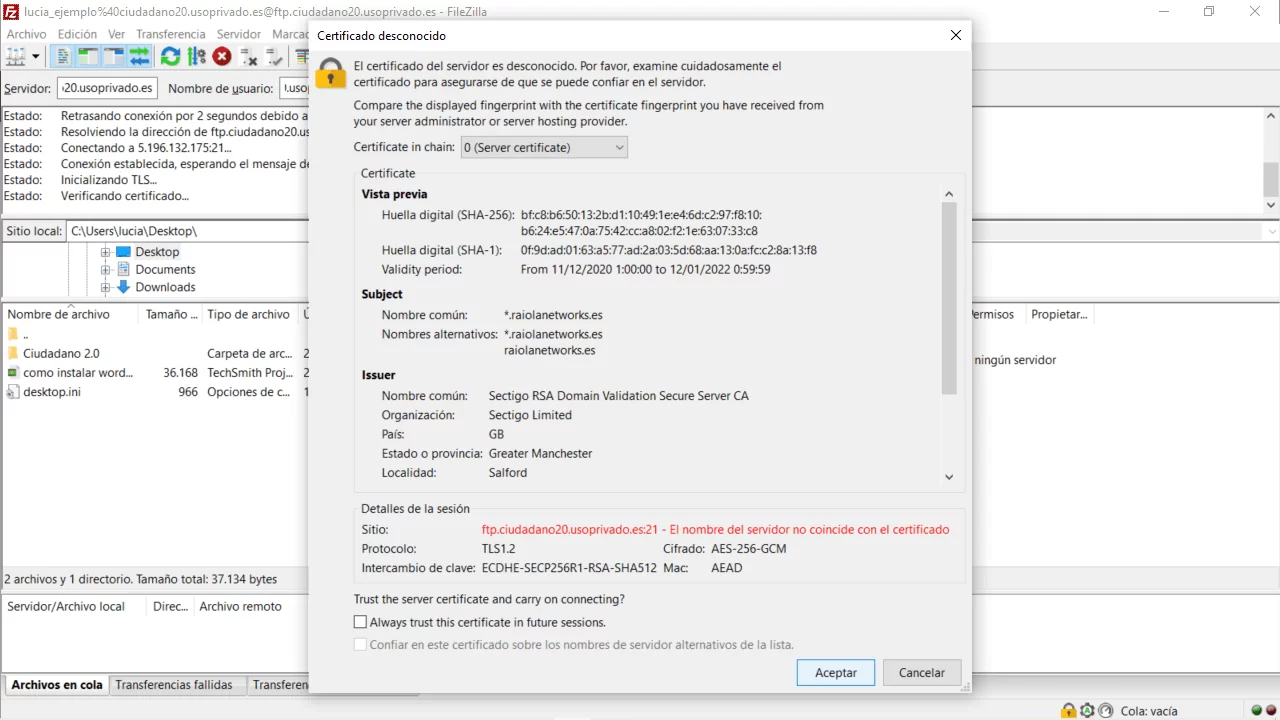Open the Archivo menu
Screen dimensions: 1280x720
click(x=27, y=34)
